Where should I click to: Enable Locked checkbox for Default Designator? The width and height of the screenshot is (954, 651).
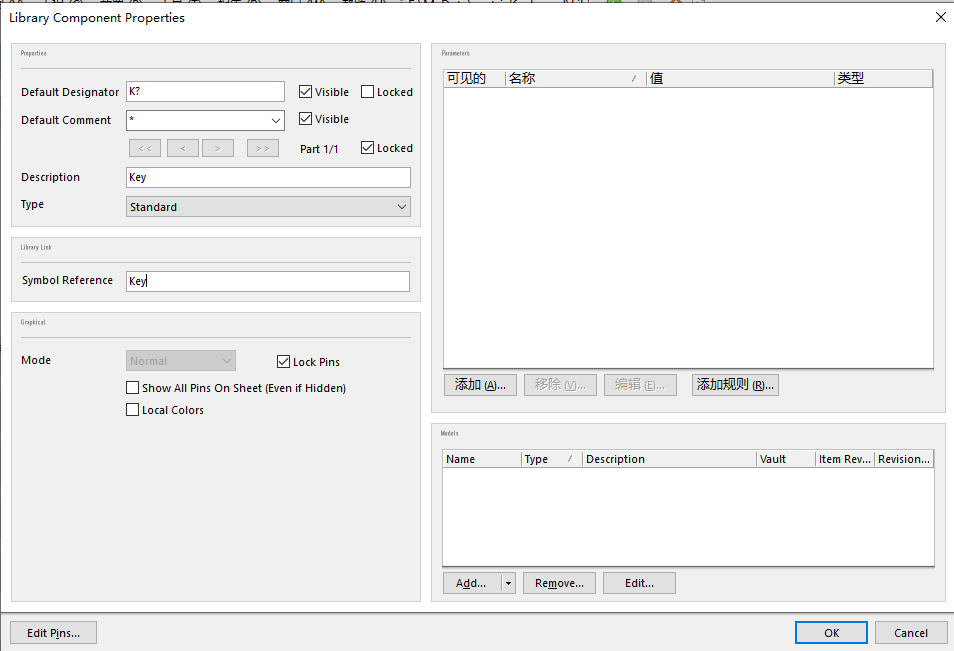(x=368, y=92)
